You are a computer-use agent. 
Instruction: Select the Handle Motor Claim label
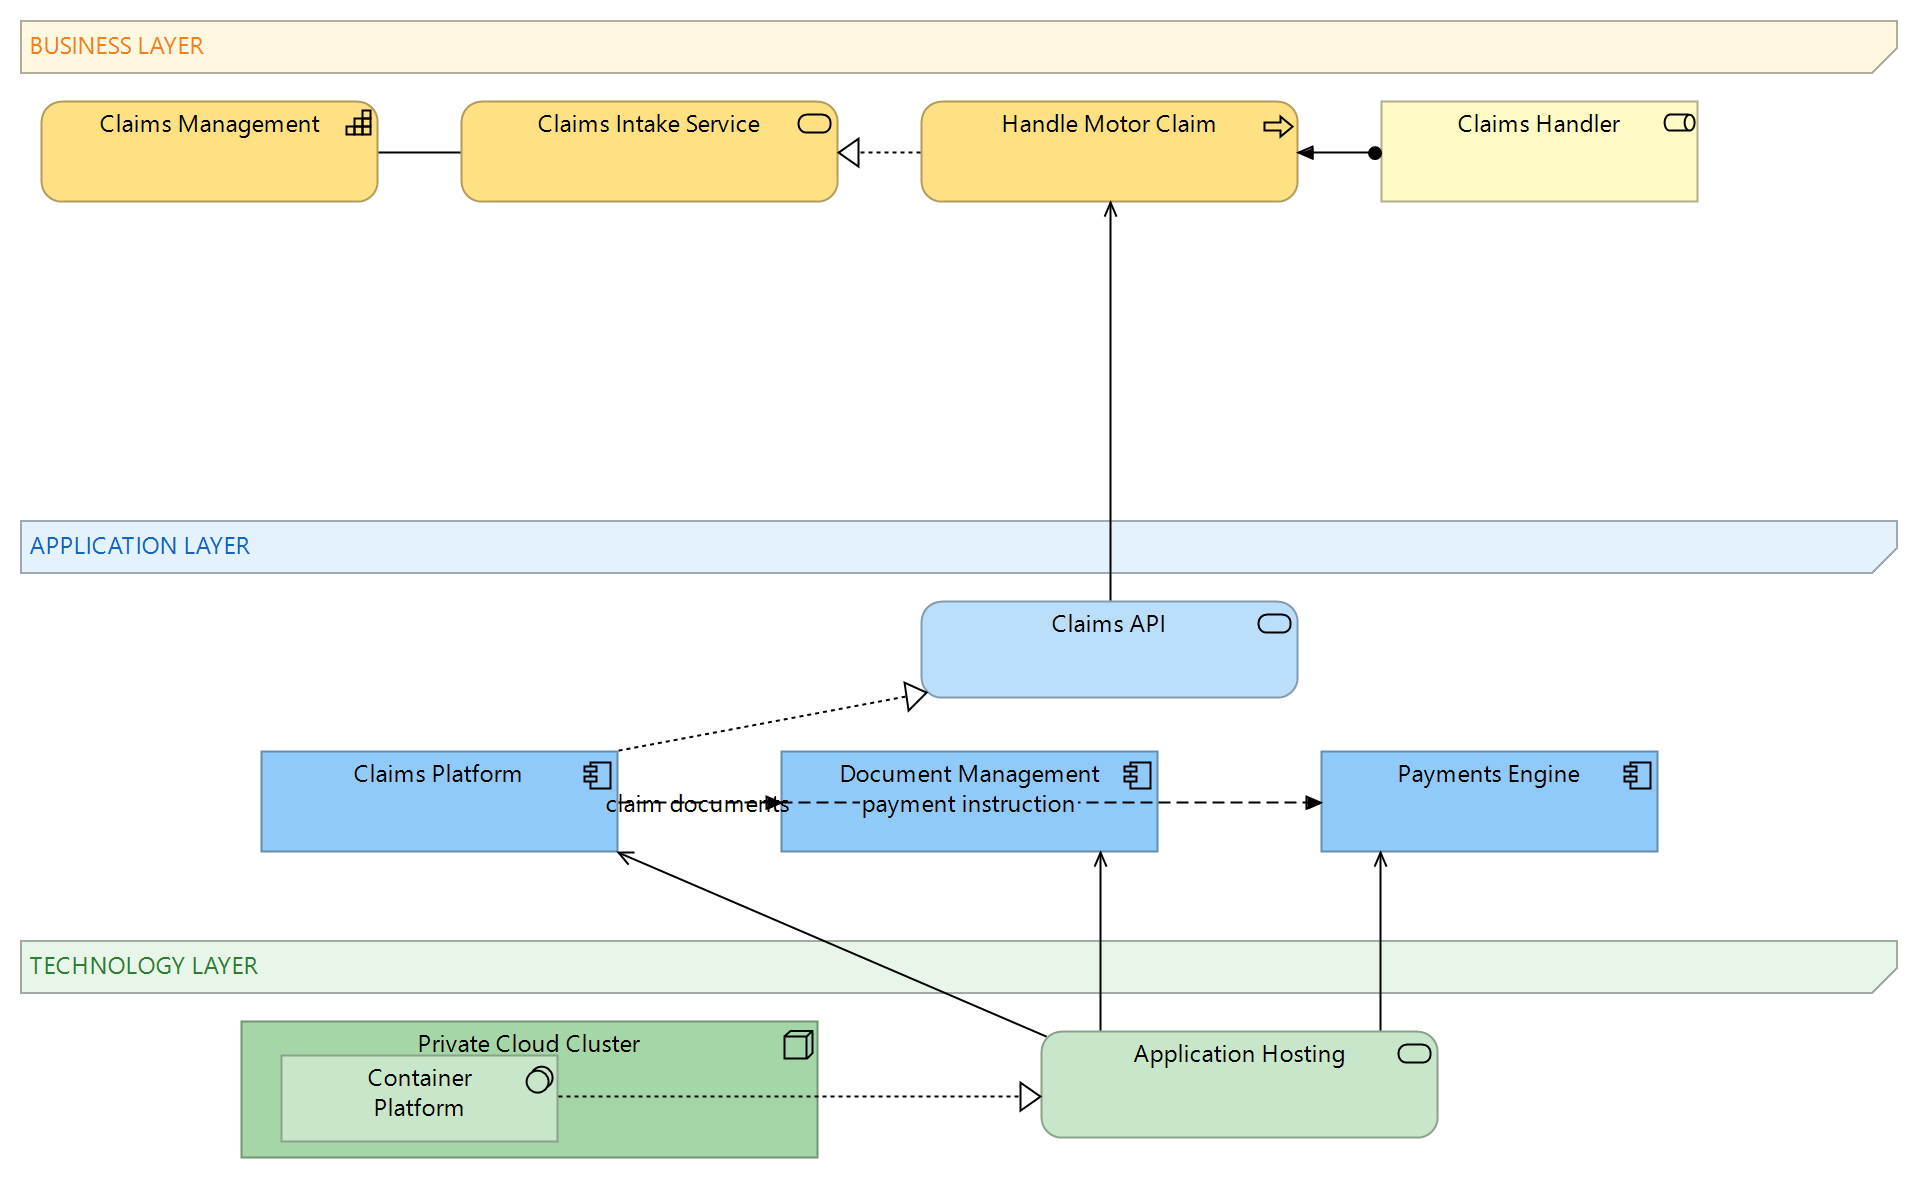[1108, 124]
